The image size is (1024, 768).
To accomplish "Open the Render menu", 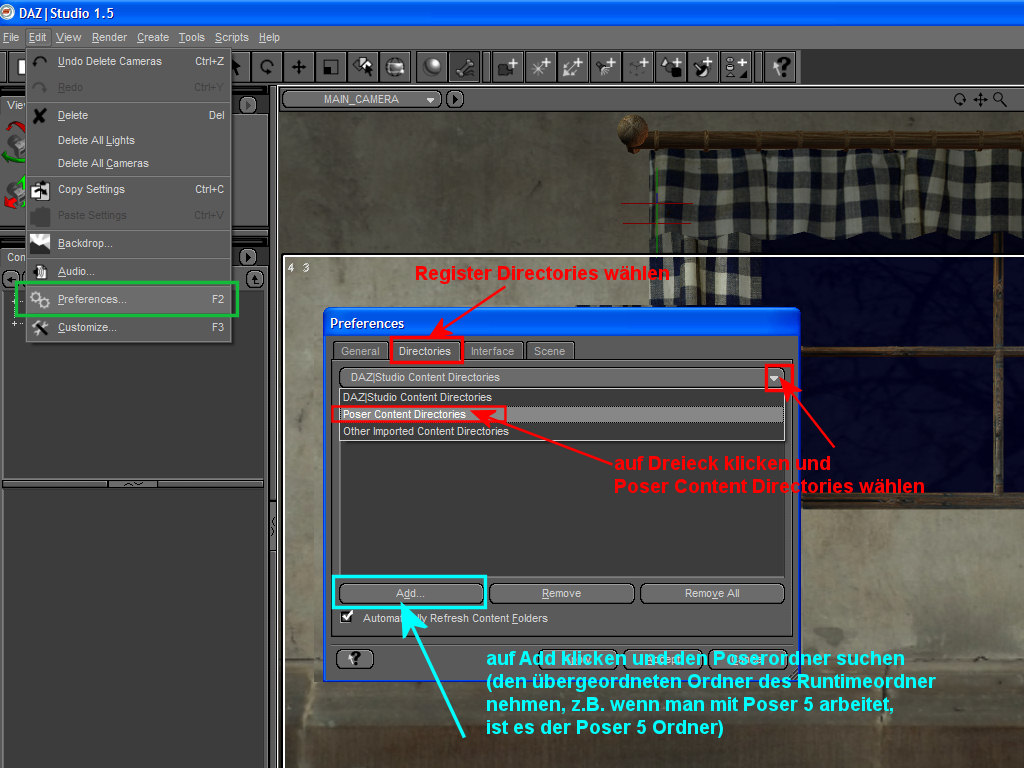I will 109,37.
